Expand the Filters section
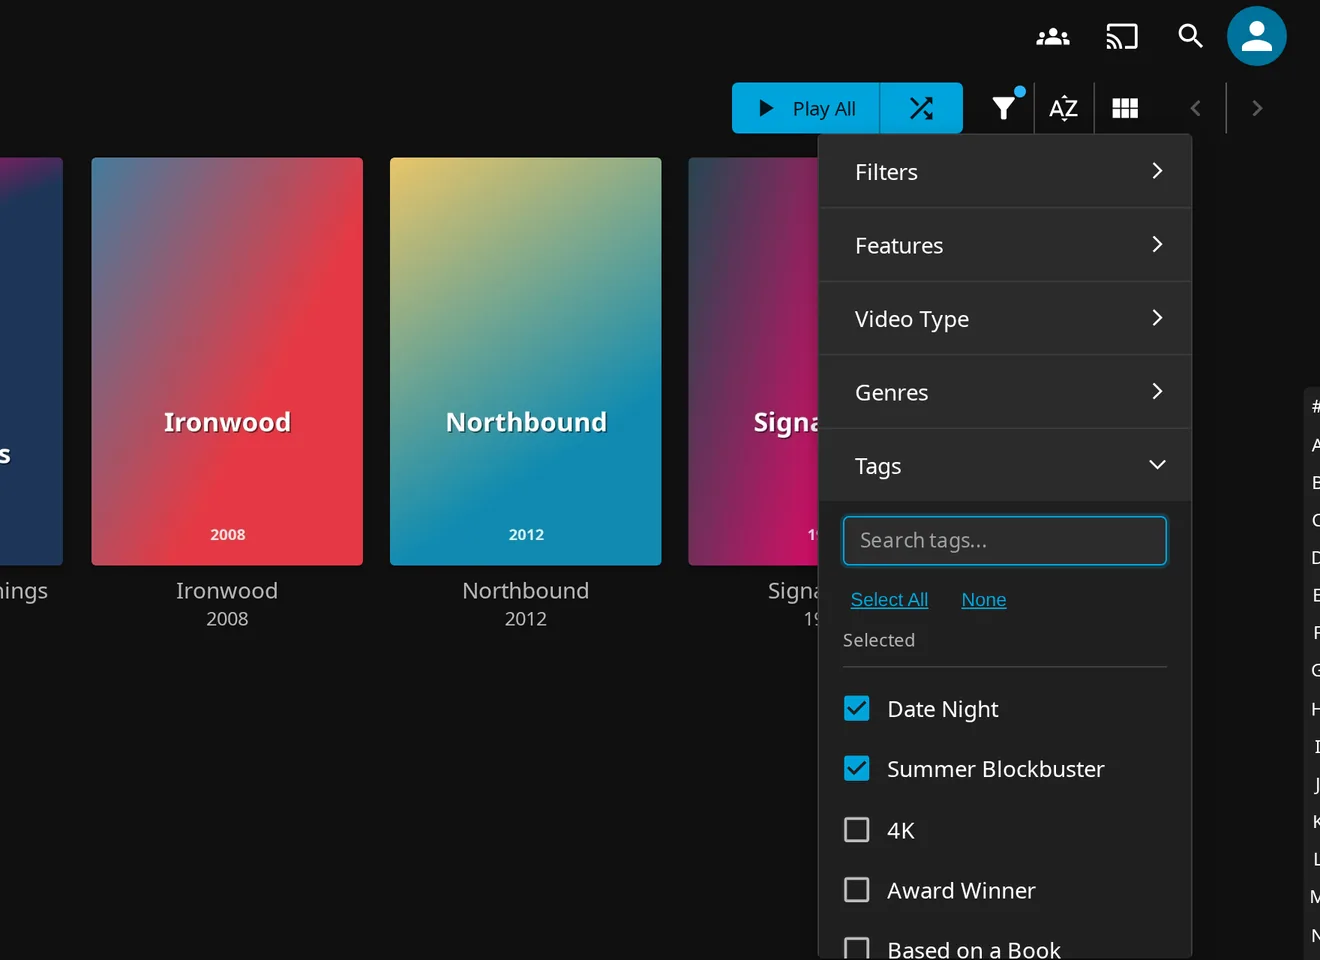 (x=1005, y=172)
